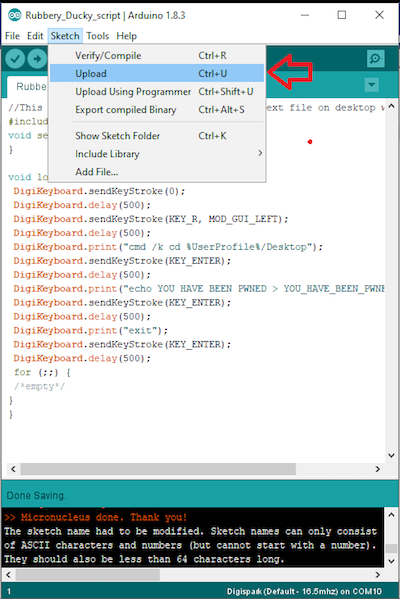Click the 'Done Saving.' status message

36,495
